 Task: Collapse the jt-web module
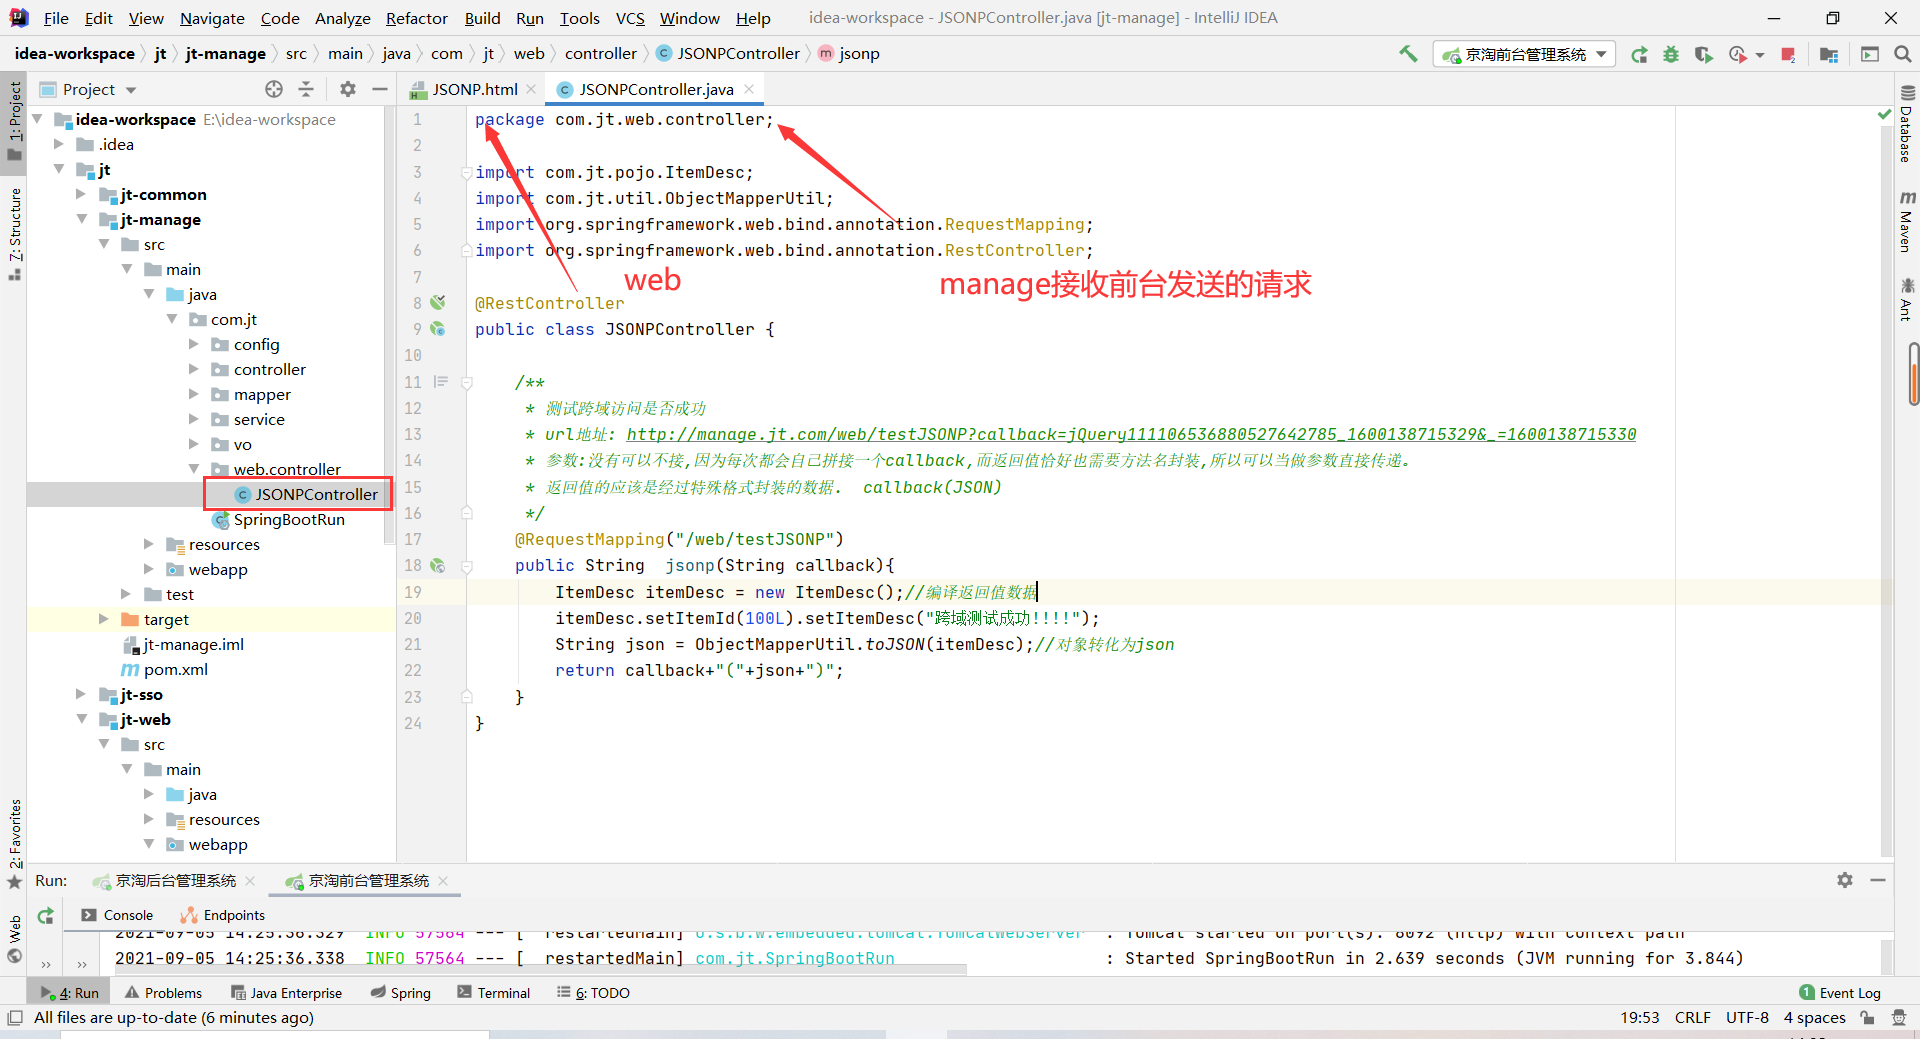82,719
